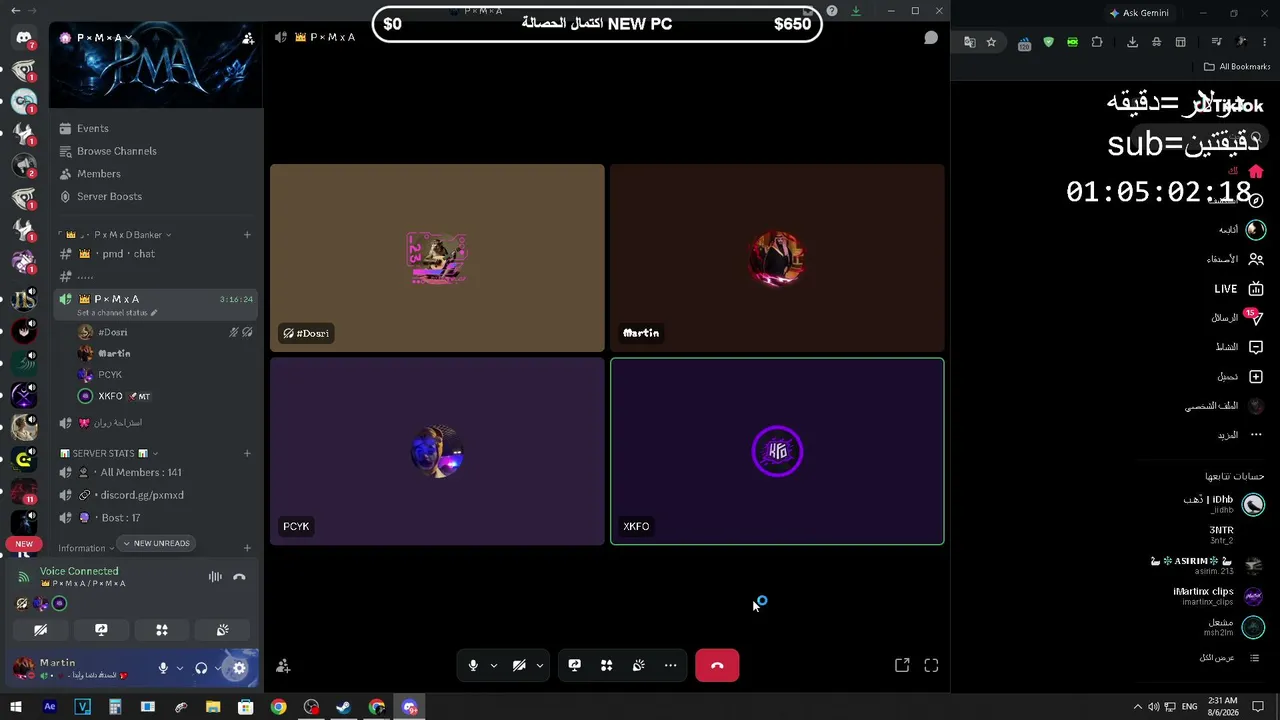The width and height of the screenshot is (1280, 720).
Task: Invite friends to call icon
Action: pyautogui.click(x=283, y=666)
